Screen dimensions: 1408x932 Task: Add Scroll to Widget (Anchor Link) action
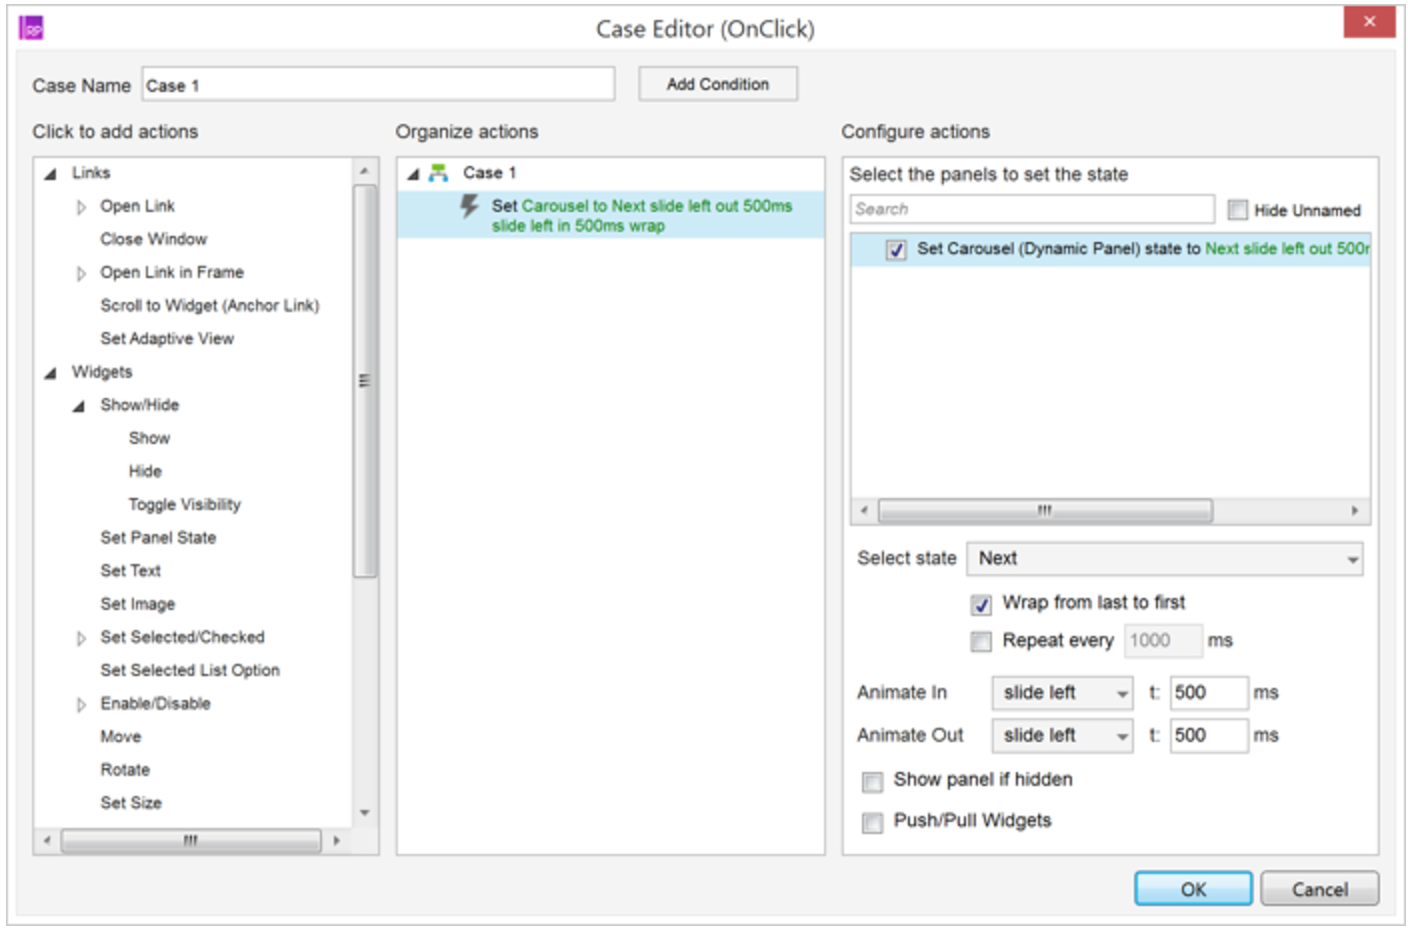[x=209, y=306]
